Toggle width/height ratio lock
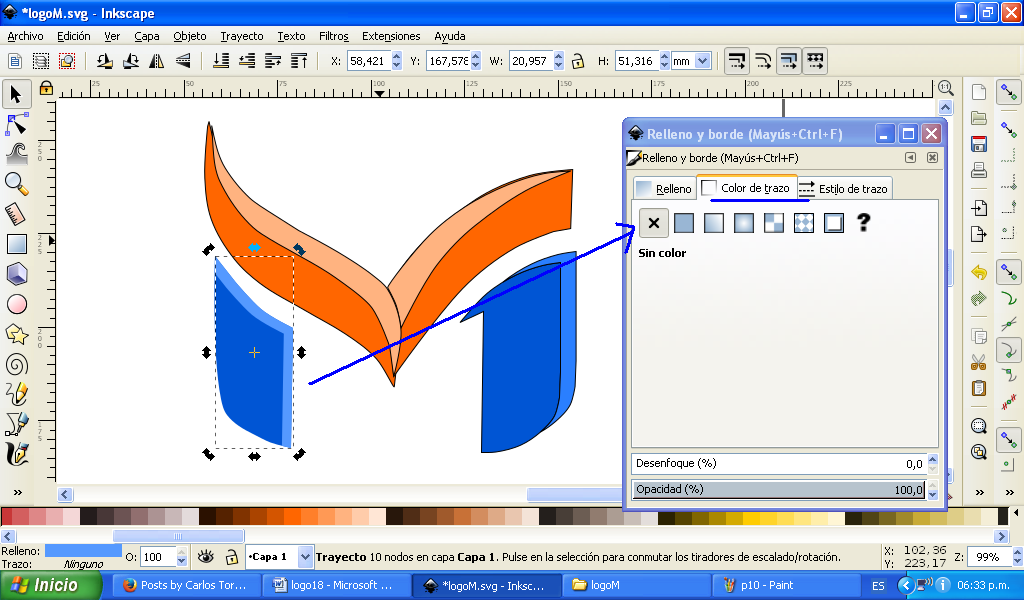 [x=577, y=61]
